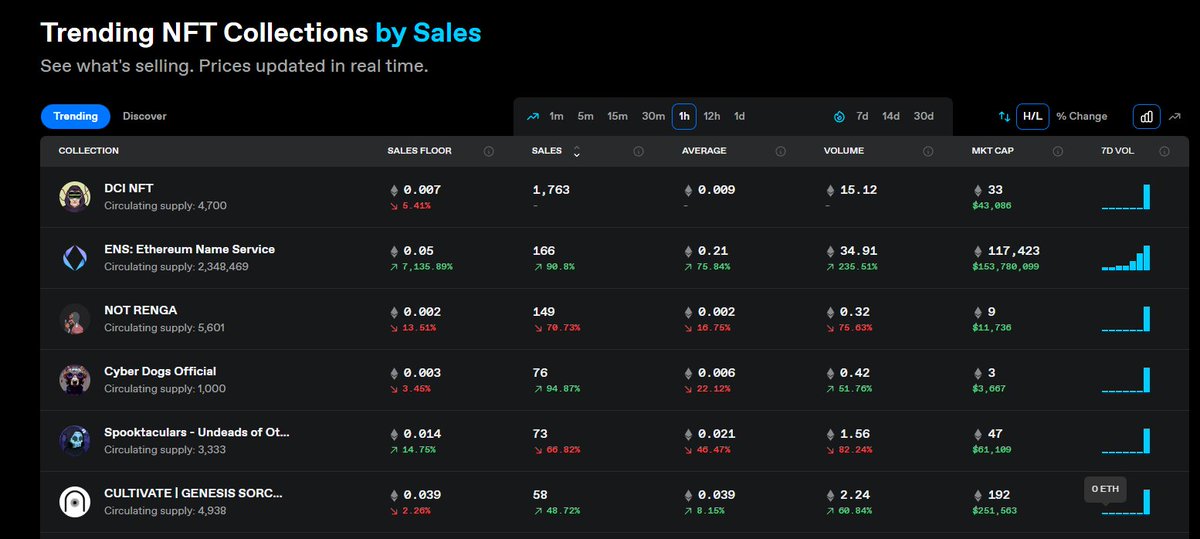Screen dimensions: 1200x539
Task: Select the 7d volume range
Action: click(x=862, y=116)
